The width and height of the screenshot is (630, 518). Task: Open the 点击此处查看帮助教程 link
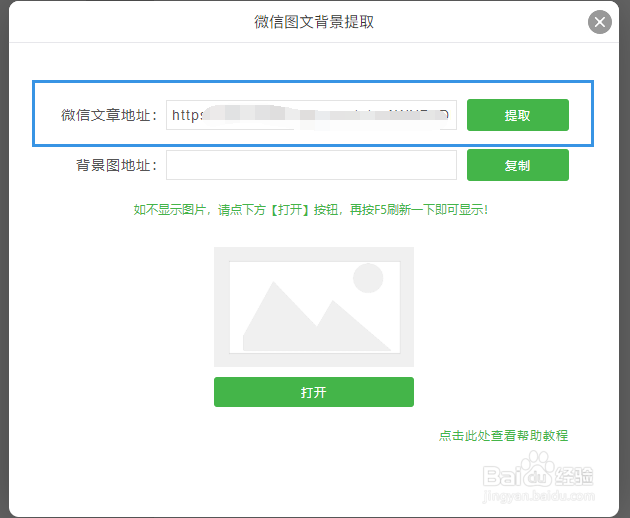(x=503, y=436)
